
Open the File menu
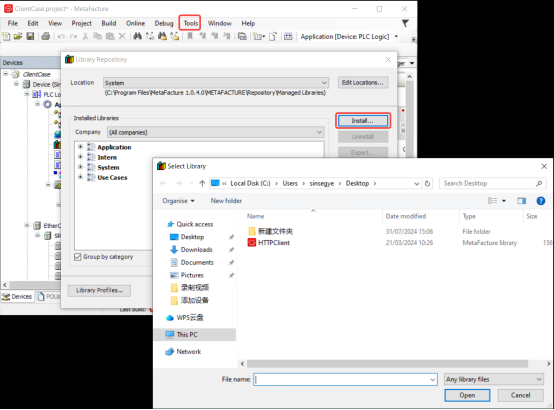[13, 23]
